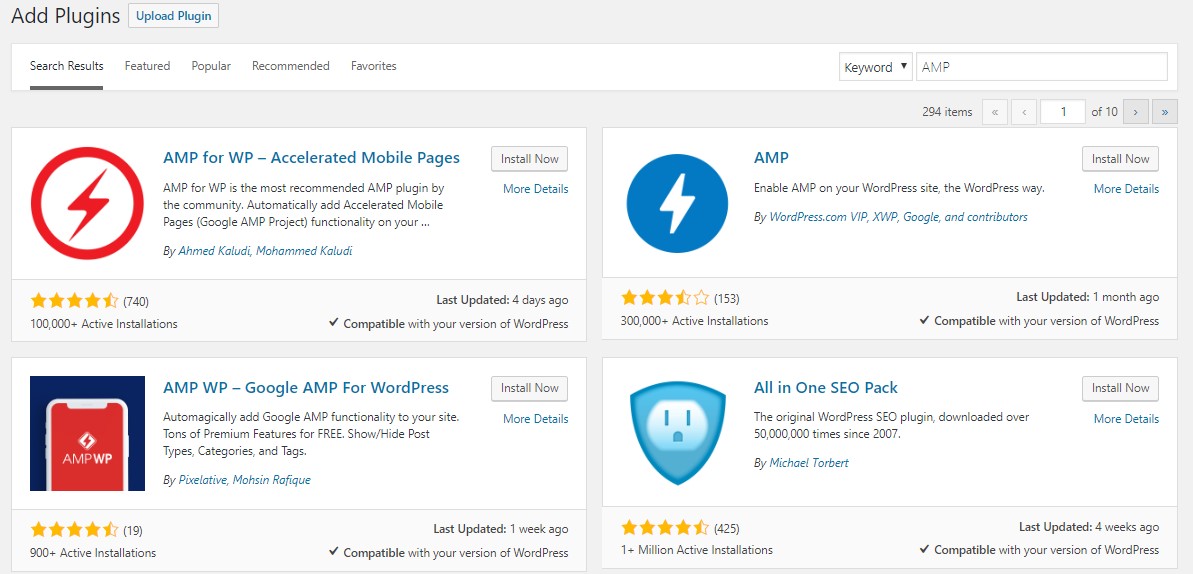Click the current page number field
Screen dimensions: 1193x574
pos(1063,112)
